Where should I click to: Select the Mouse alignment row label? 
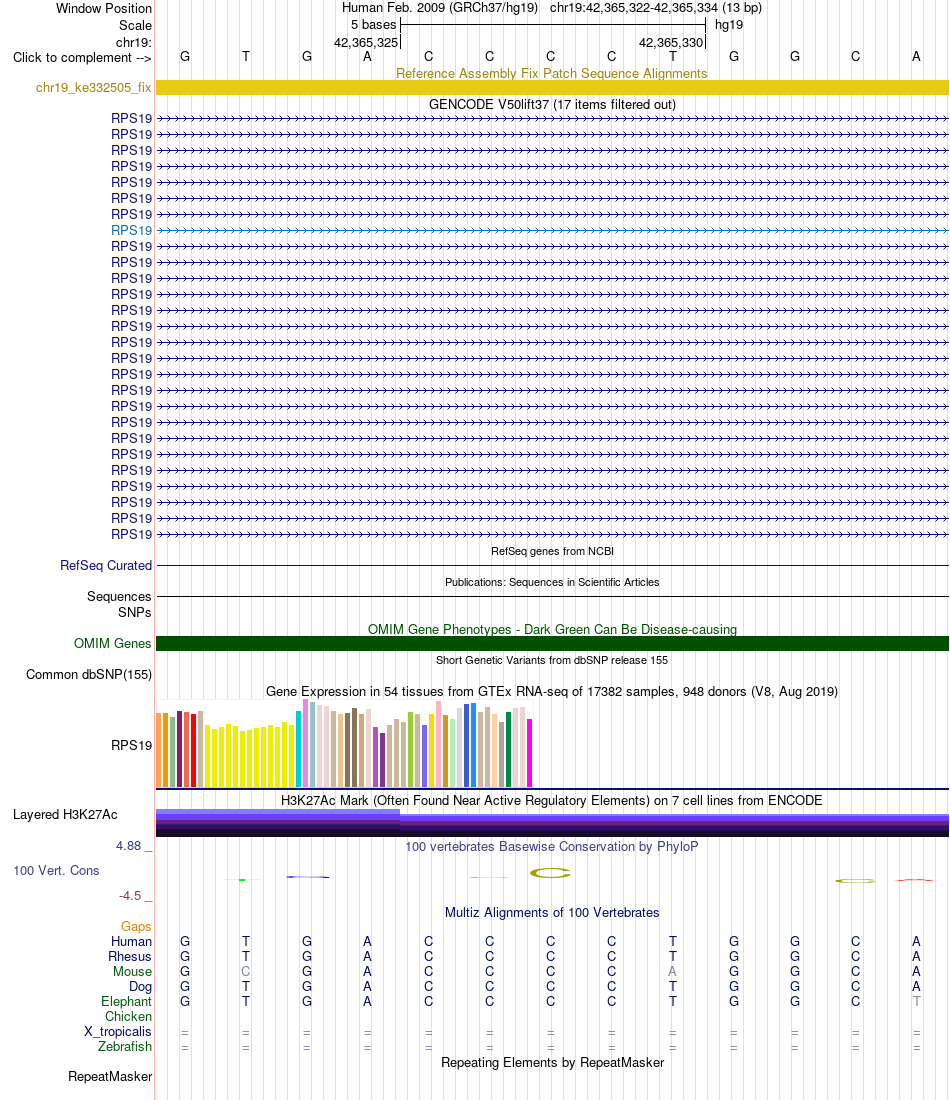click(x=133, y=972)
